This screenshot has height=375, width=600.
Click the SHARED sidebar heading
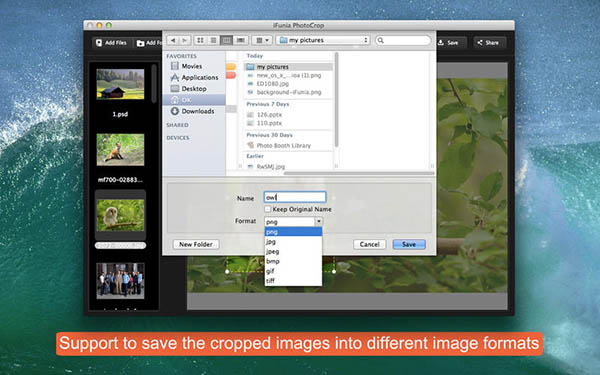(x=177, y=125)
